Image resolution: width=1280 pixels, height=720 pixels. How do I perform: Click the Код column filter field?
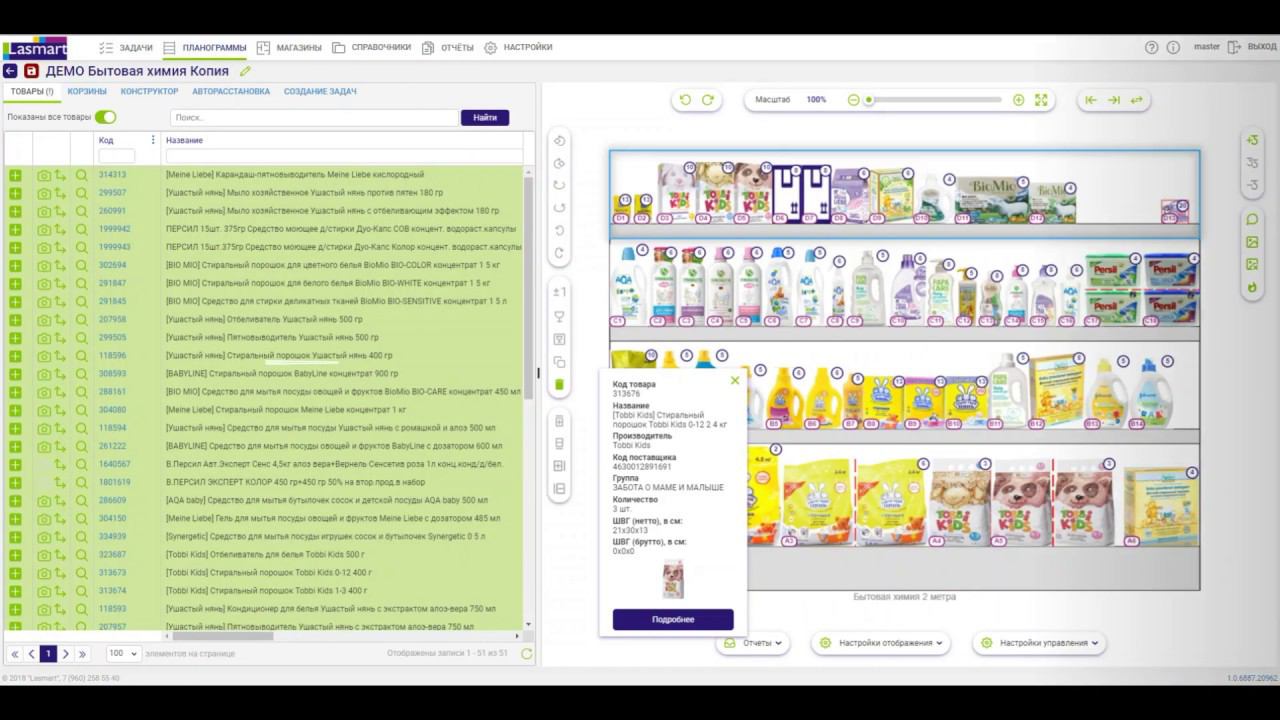click(x=117, y=156)
